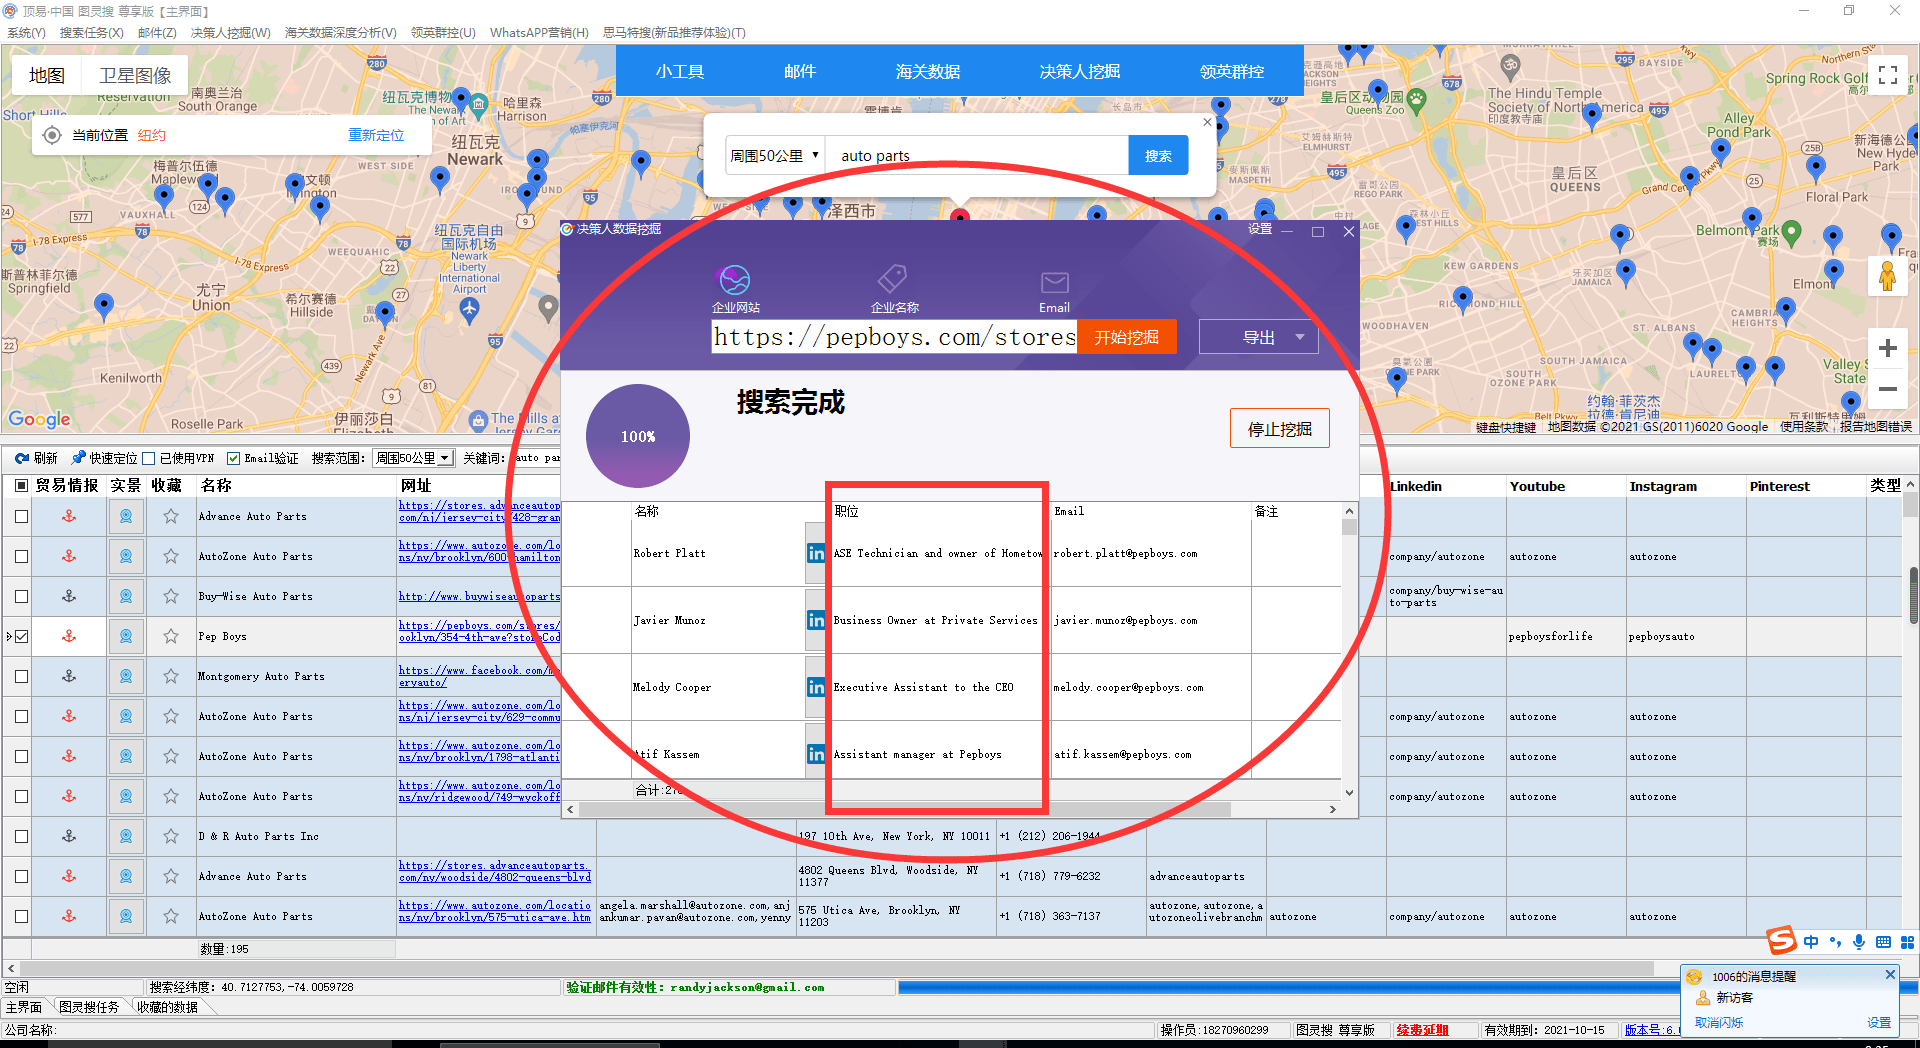This screenshot has height=1048, width=1920.
Task: Expand the 周围50公里 dropdown in search popup
Action: pyautogui.click(x=774, y=156)
